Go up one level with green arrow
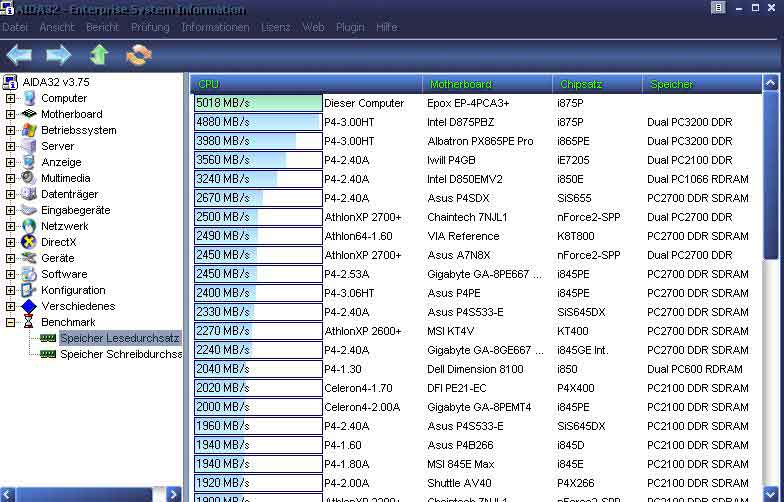 (x=98, y=54)
